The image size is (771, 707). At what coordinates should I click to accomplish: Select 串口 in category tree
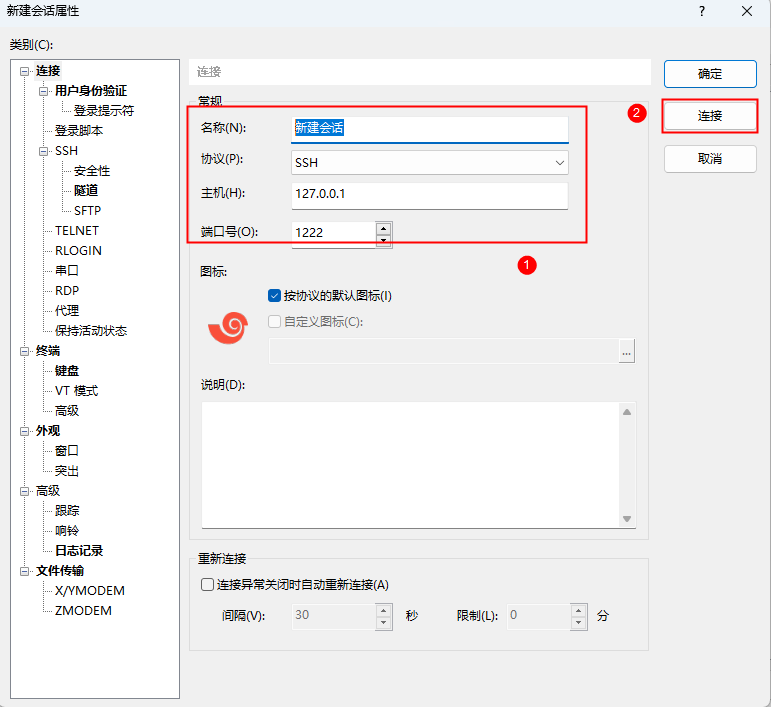point(67,270)
